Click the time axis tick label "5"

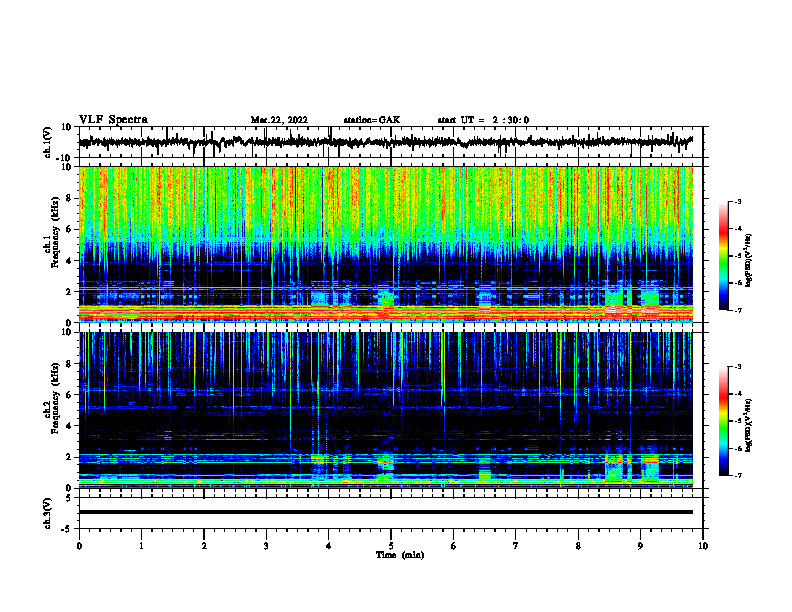tap(391, 546)
